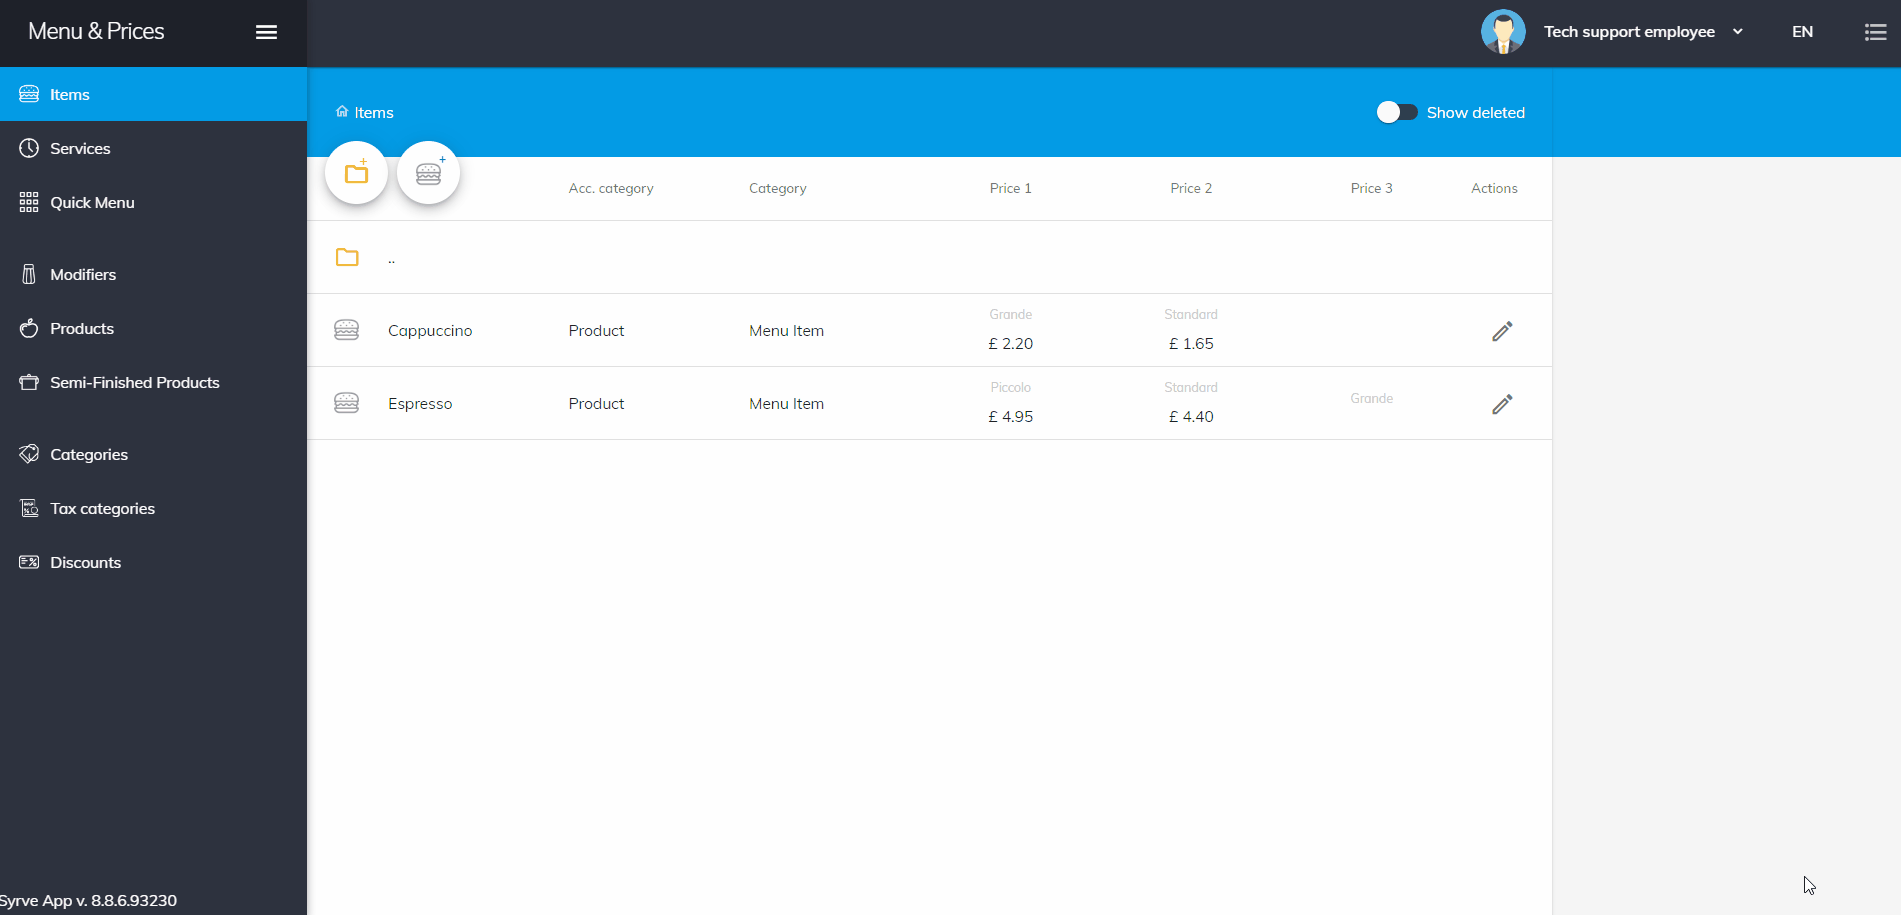Collapse sidebar using the hamburger menu icon
The width and height of the screenshot is (1901, 915).
coord(266,32)
